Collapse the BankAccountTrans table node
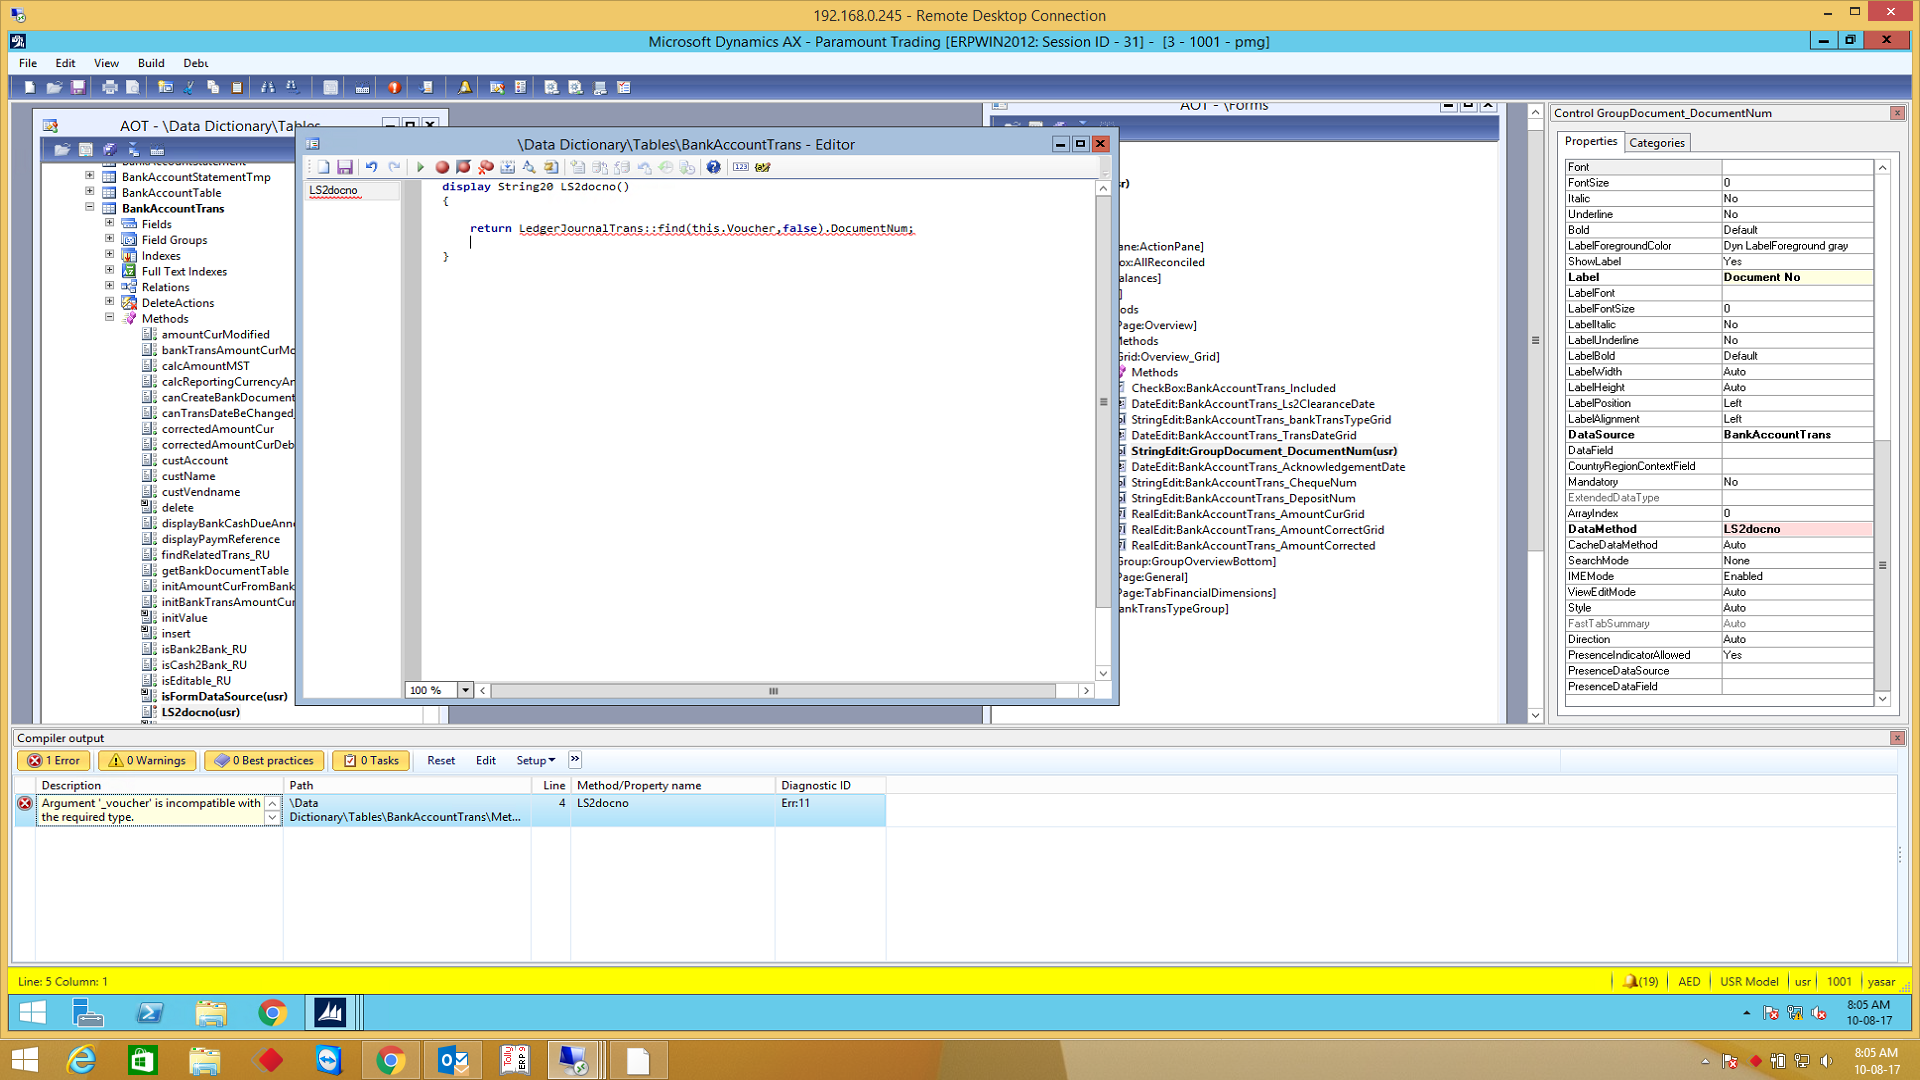 [90, 208]
